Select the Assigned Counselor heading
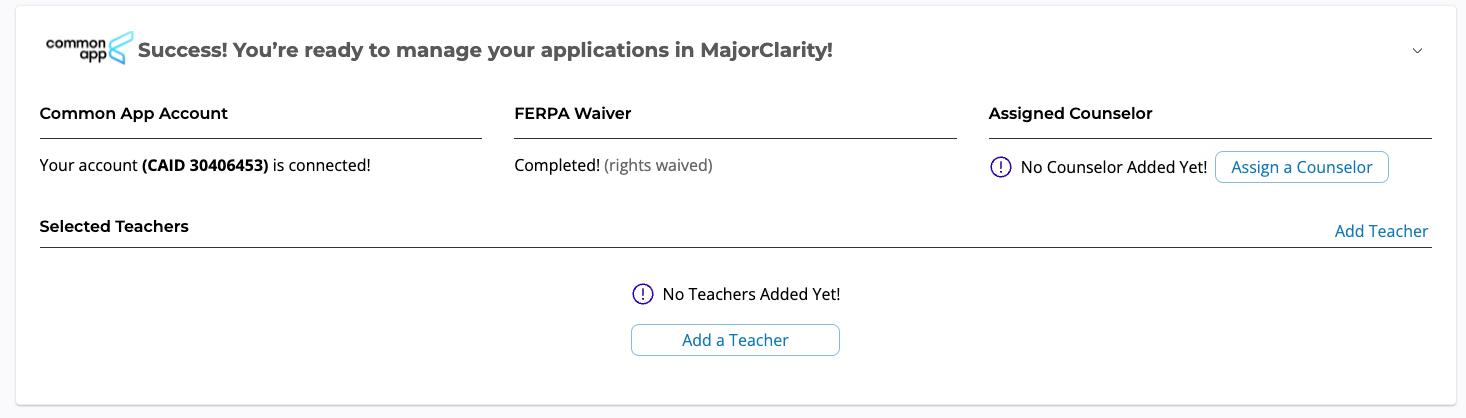 coord(1070,113)
